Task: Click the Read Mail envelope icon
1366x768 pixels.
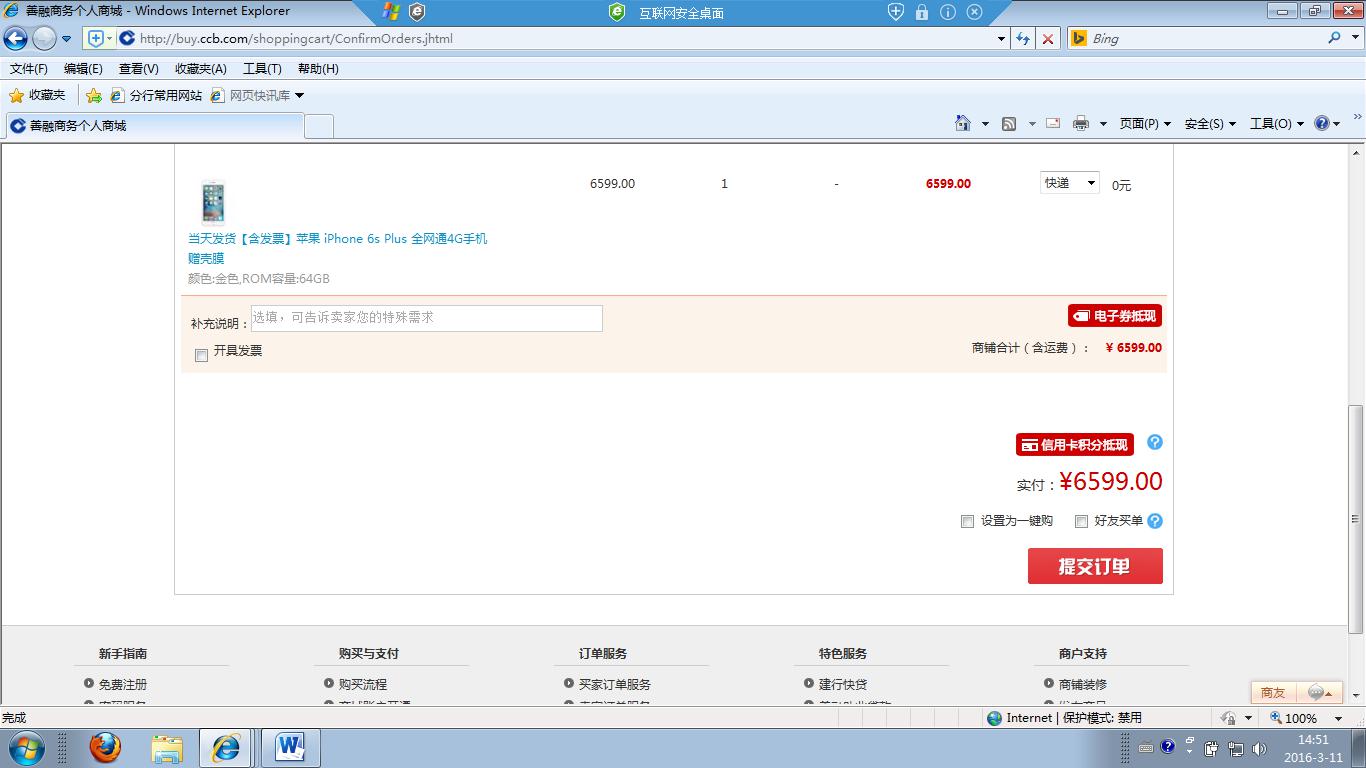Action: 1052,123
